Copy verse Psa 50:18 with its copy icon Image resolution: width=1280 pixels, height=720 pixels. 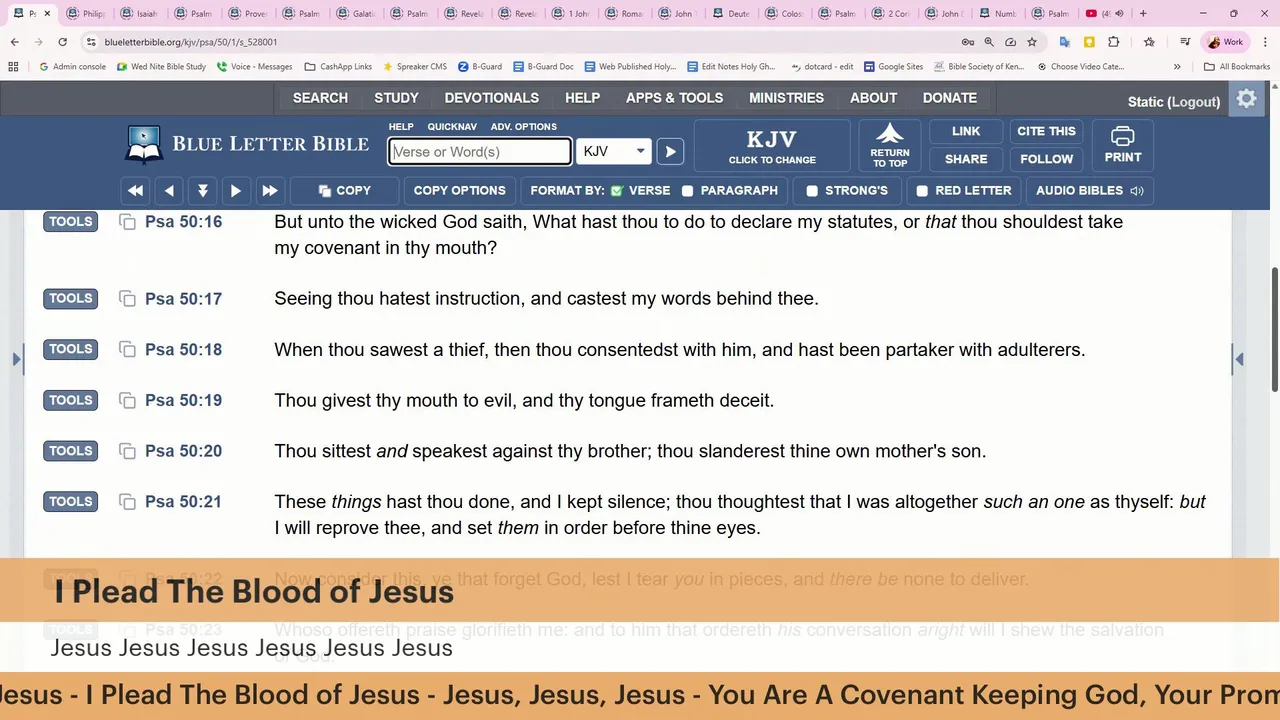tap(127, 350)
